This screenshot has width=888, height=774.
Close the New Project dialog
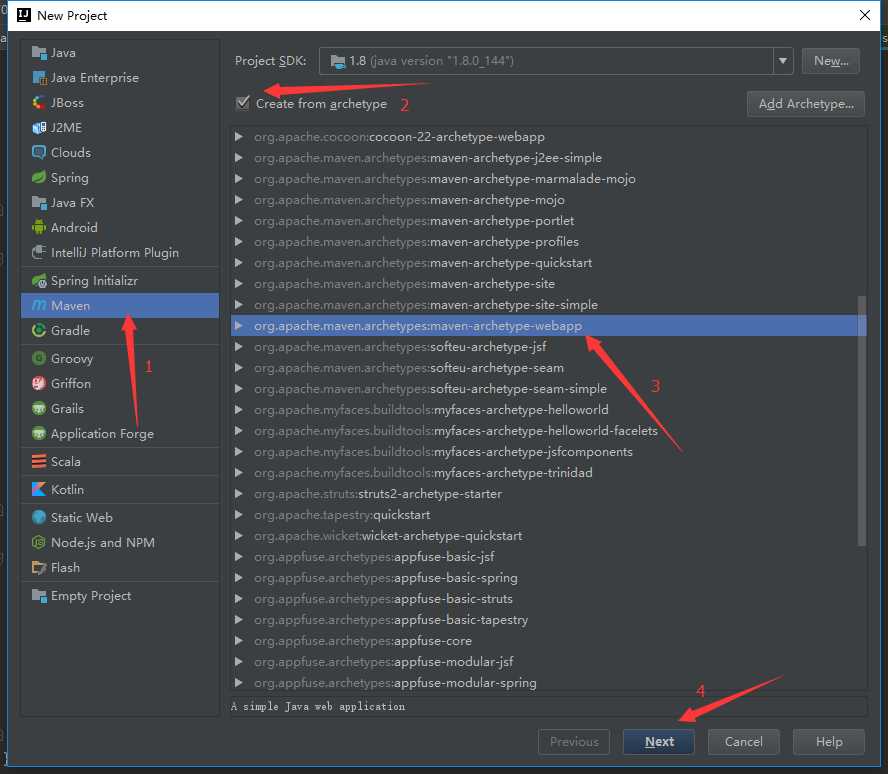point(865,15)
